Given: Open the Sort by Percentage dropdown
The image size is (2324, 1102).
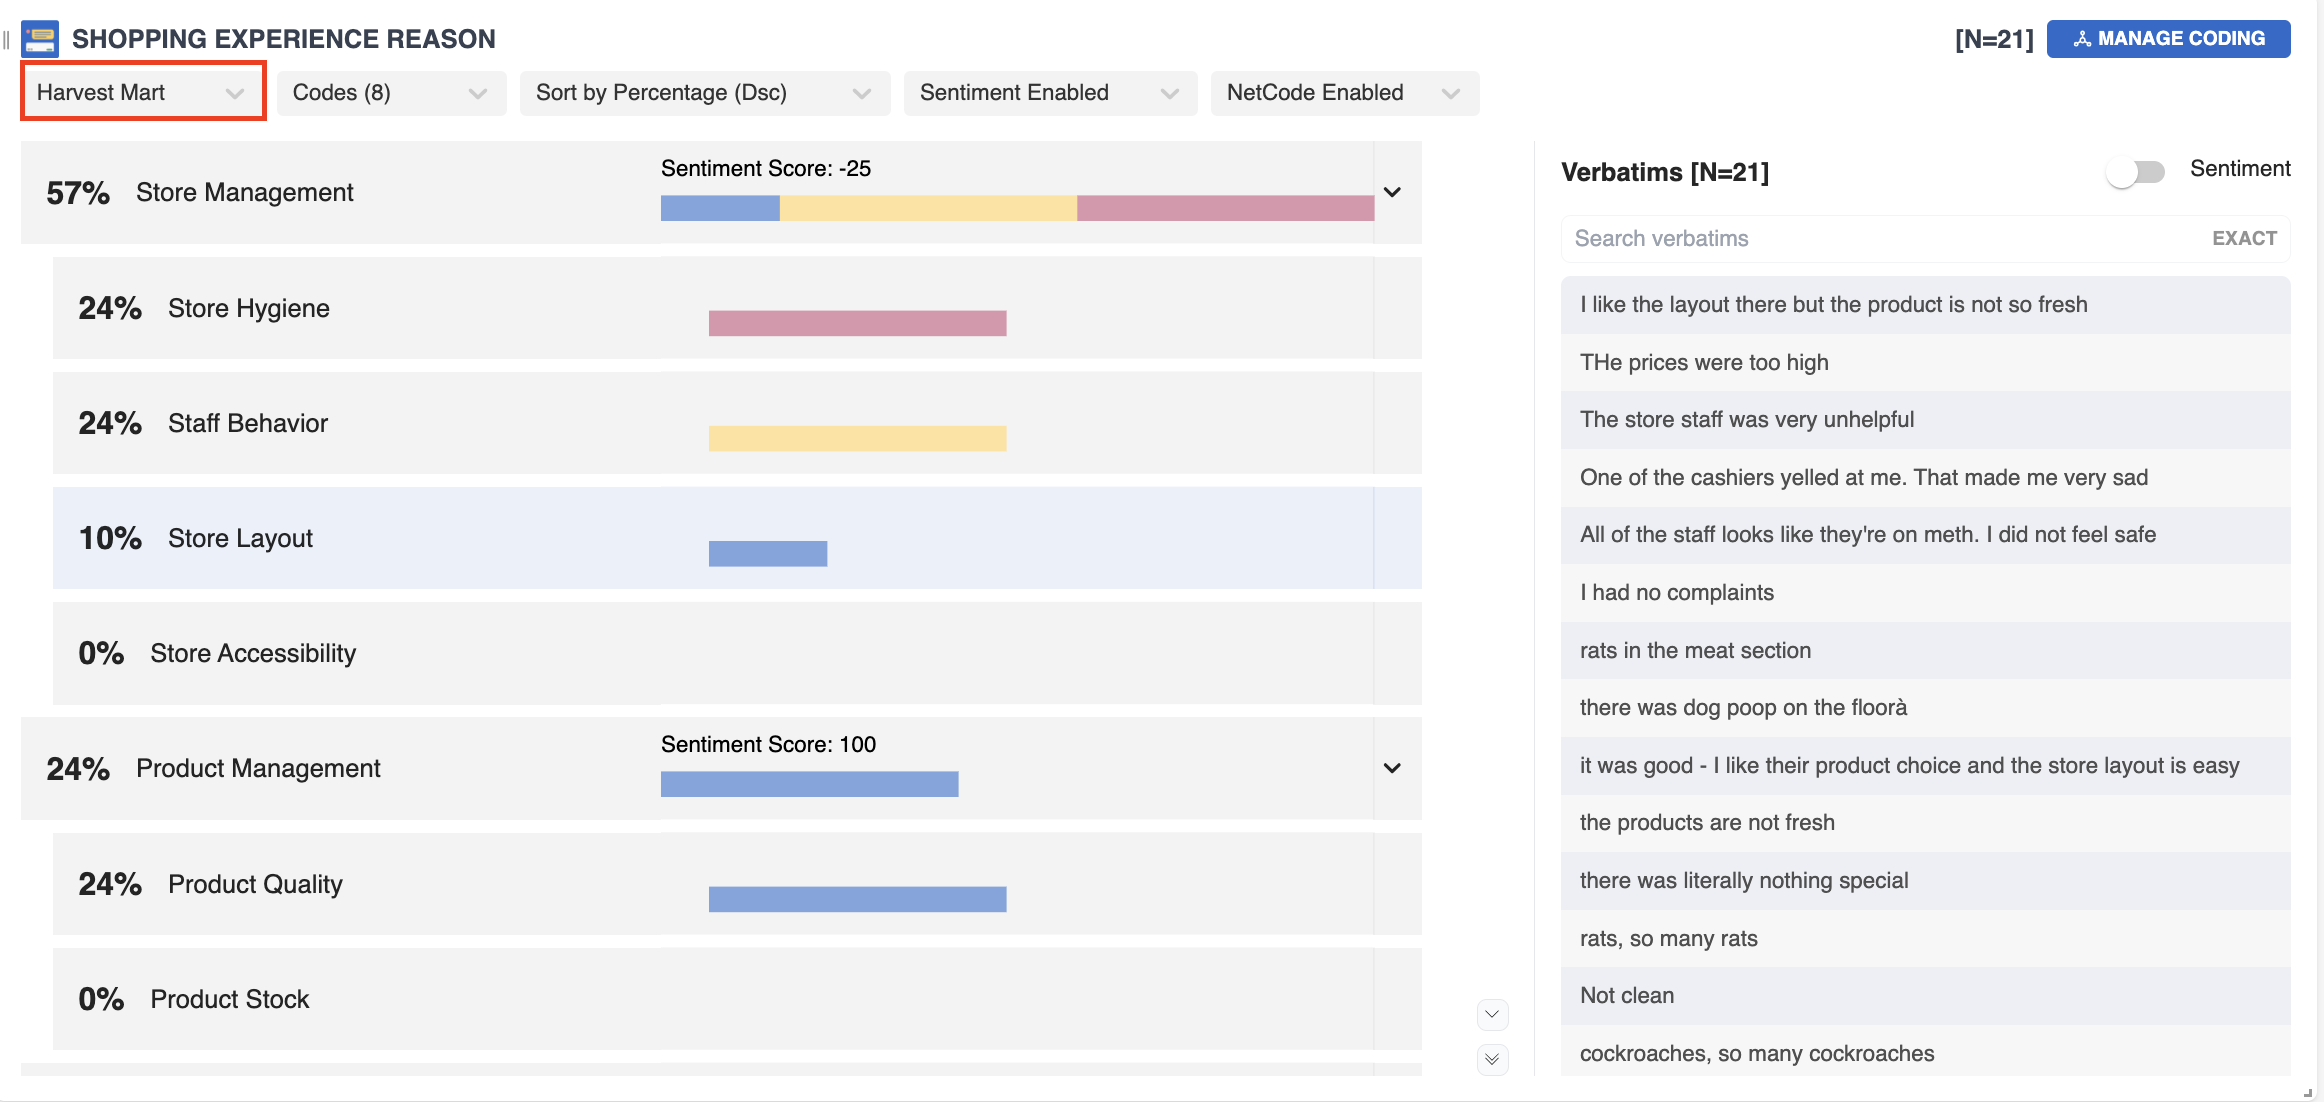Looking at the screenshot, I should tap(704, 93).
